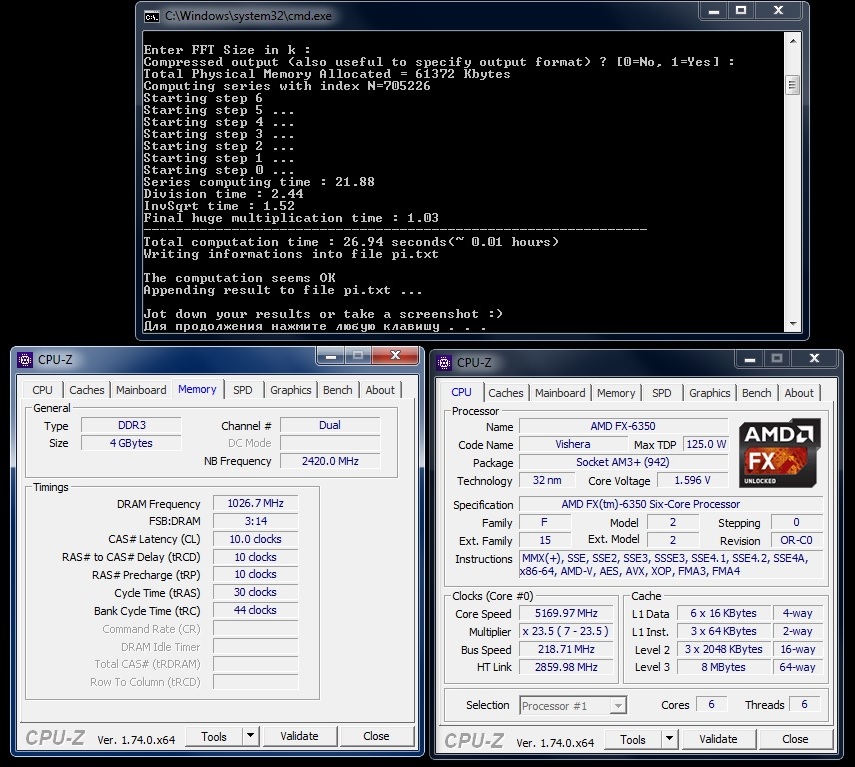
Task: Click Close button in right CPU-Z window
Action: 795,740
